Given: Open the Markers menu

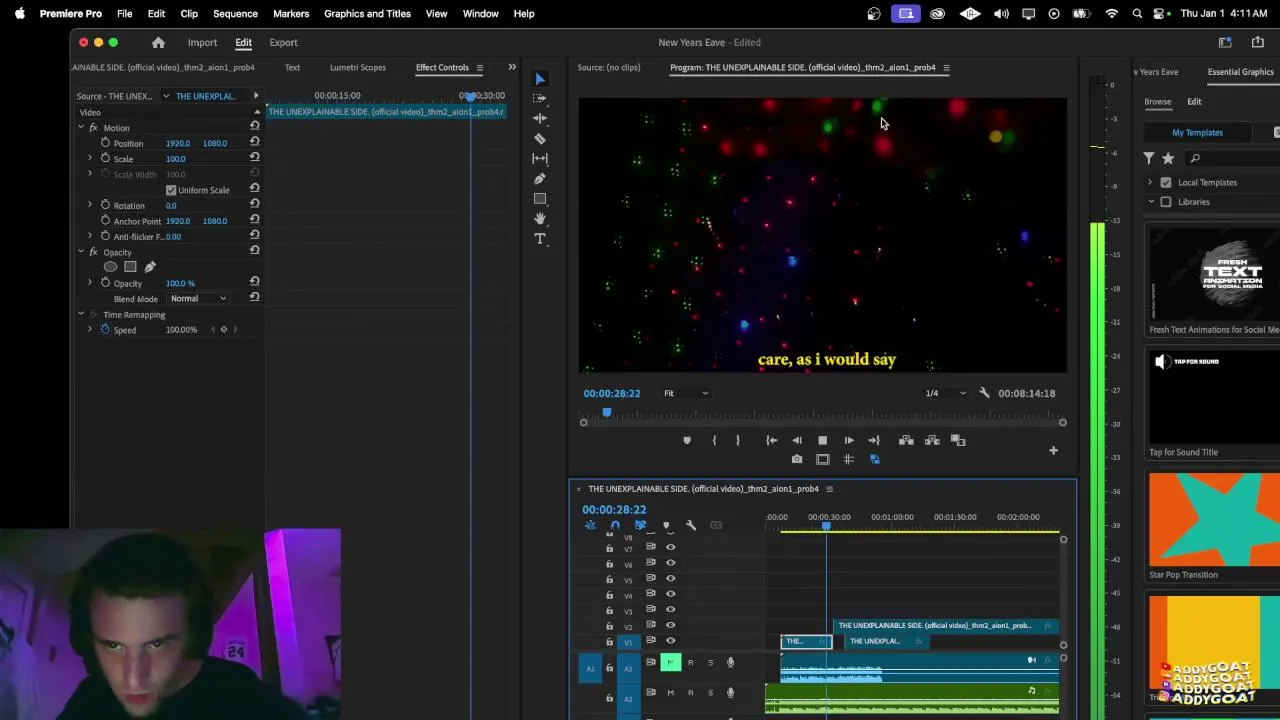Looking at the screenshot, I should tap(291, 13).
